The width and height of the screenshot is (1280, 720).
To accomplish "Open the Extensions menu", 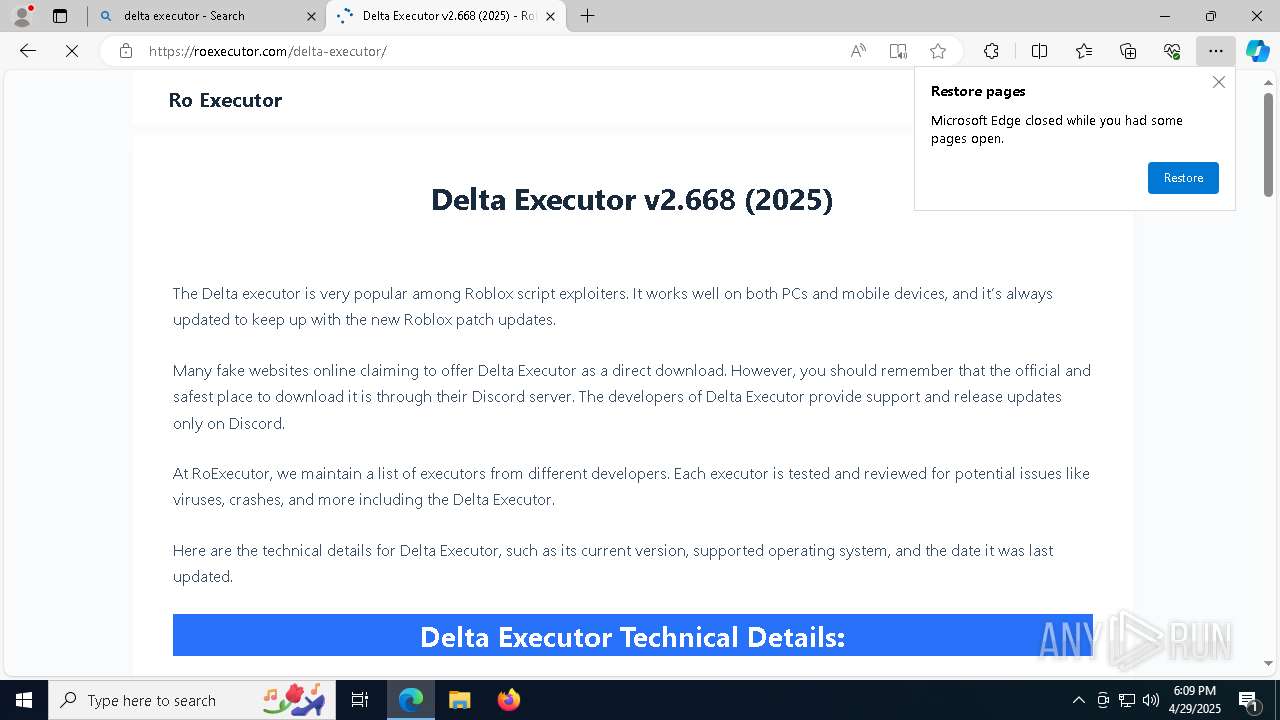I will (x=991, y=51).
